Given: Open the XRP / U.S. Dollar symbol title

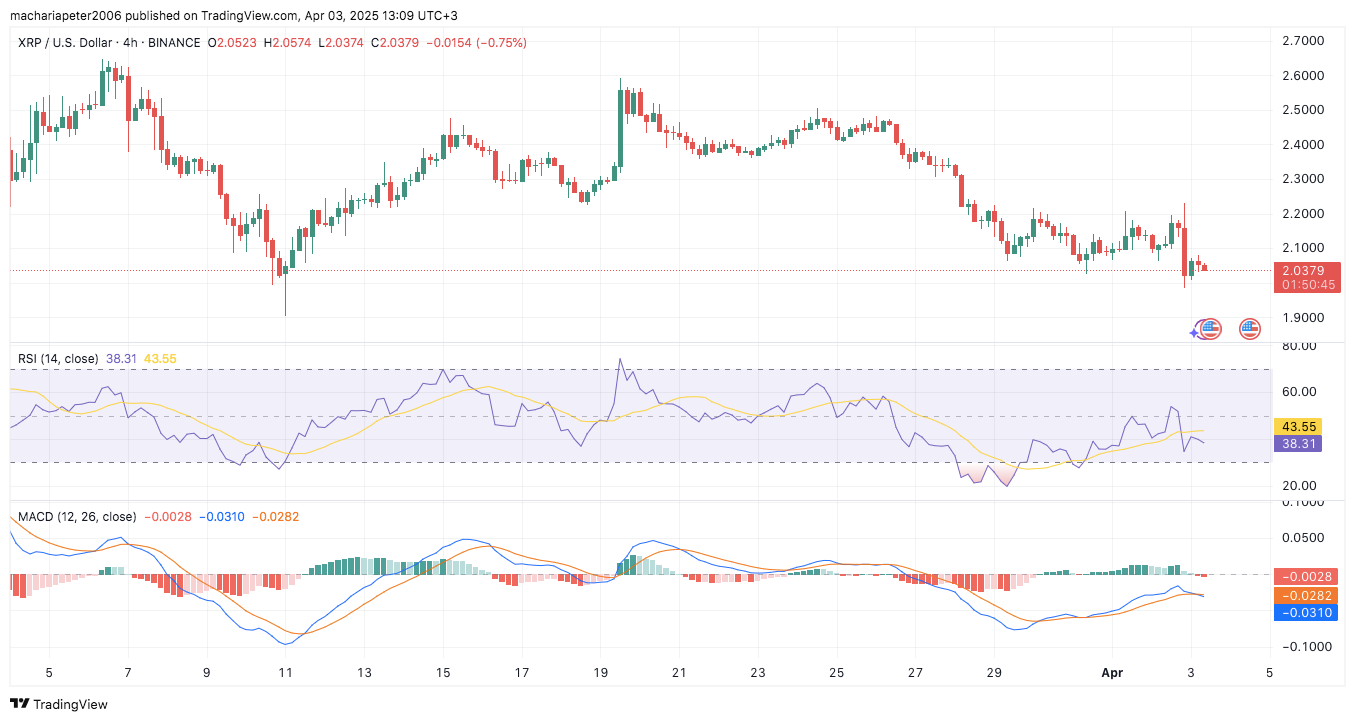Looking at the screenshot, I should pyautogui.click(x=71, y=43).
